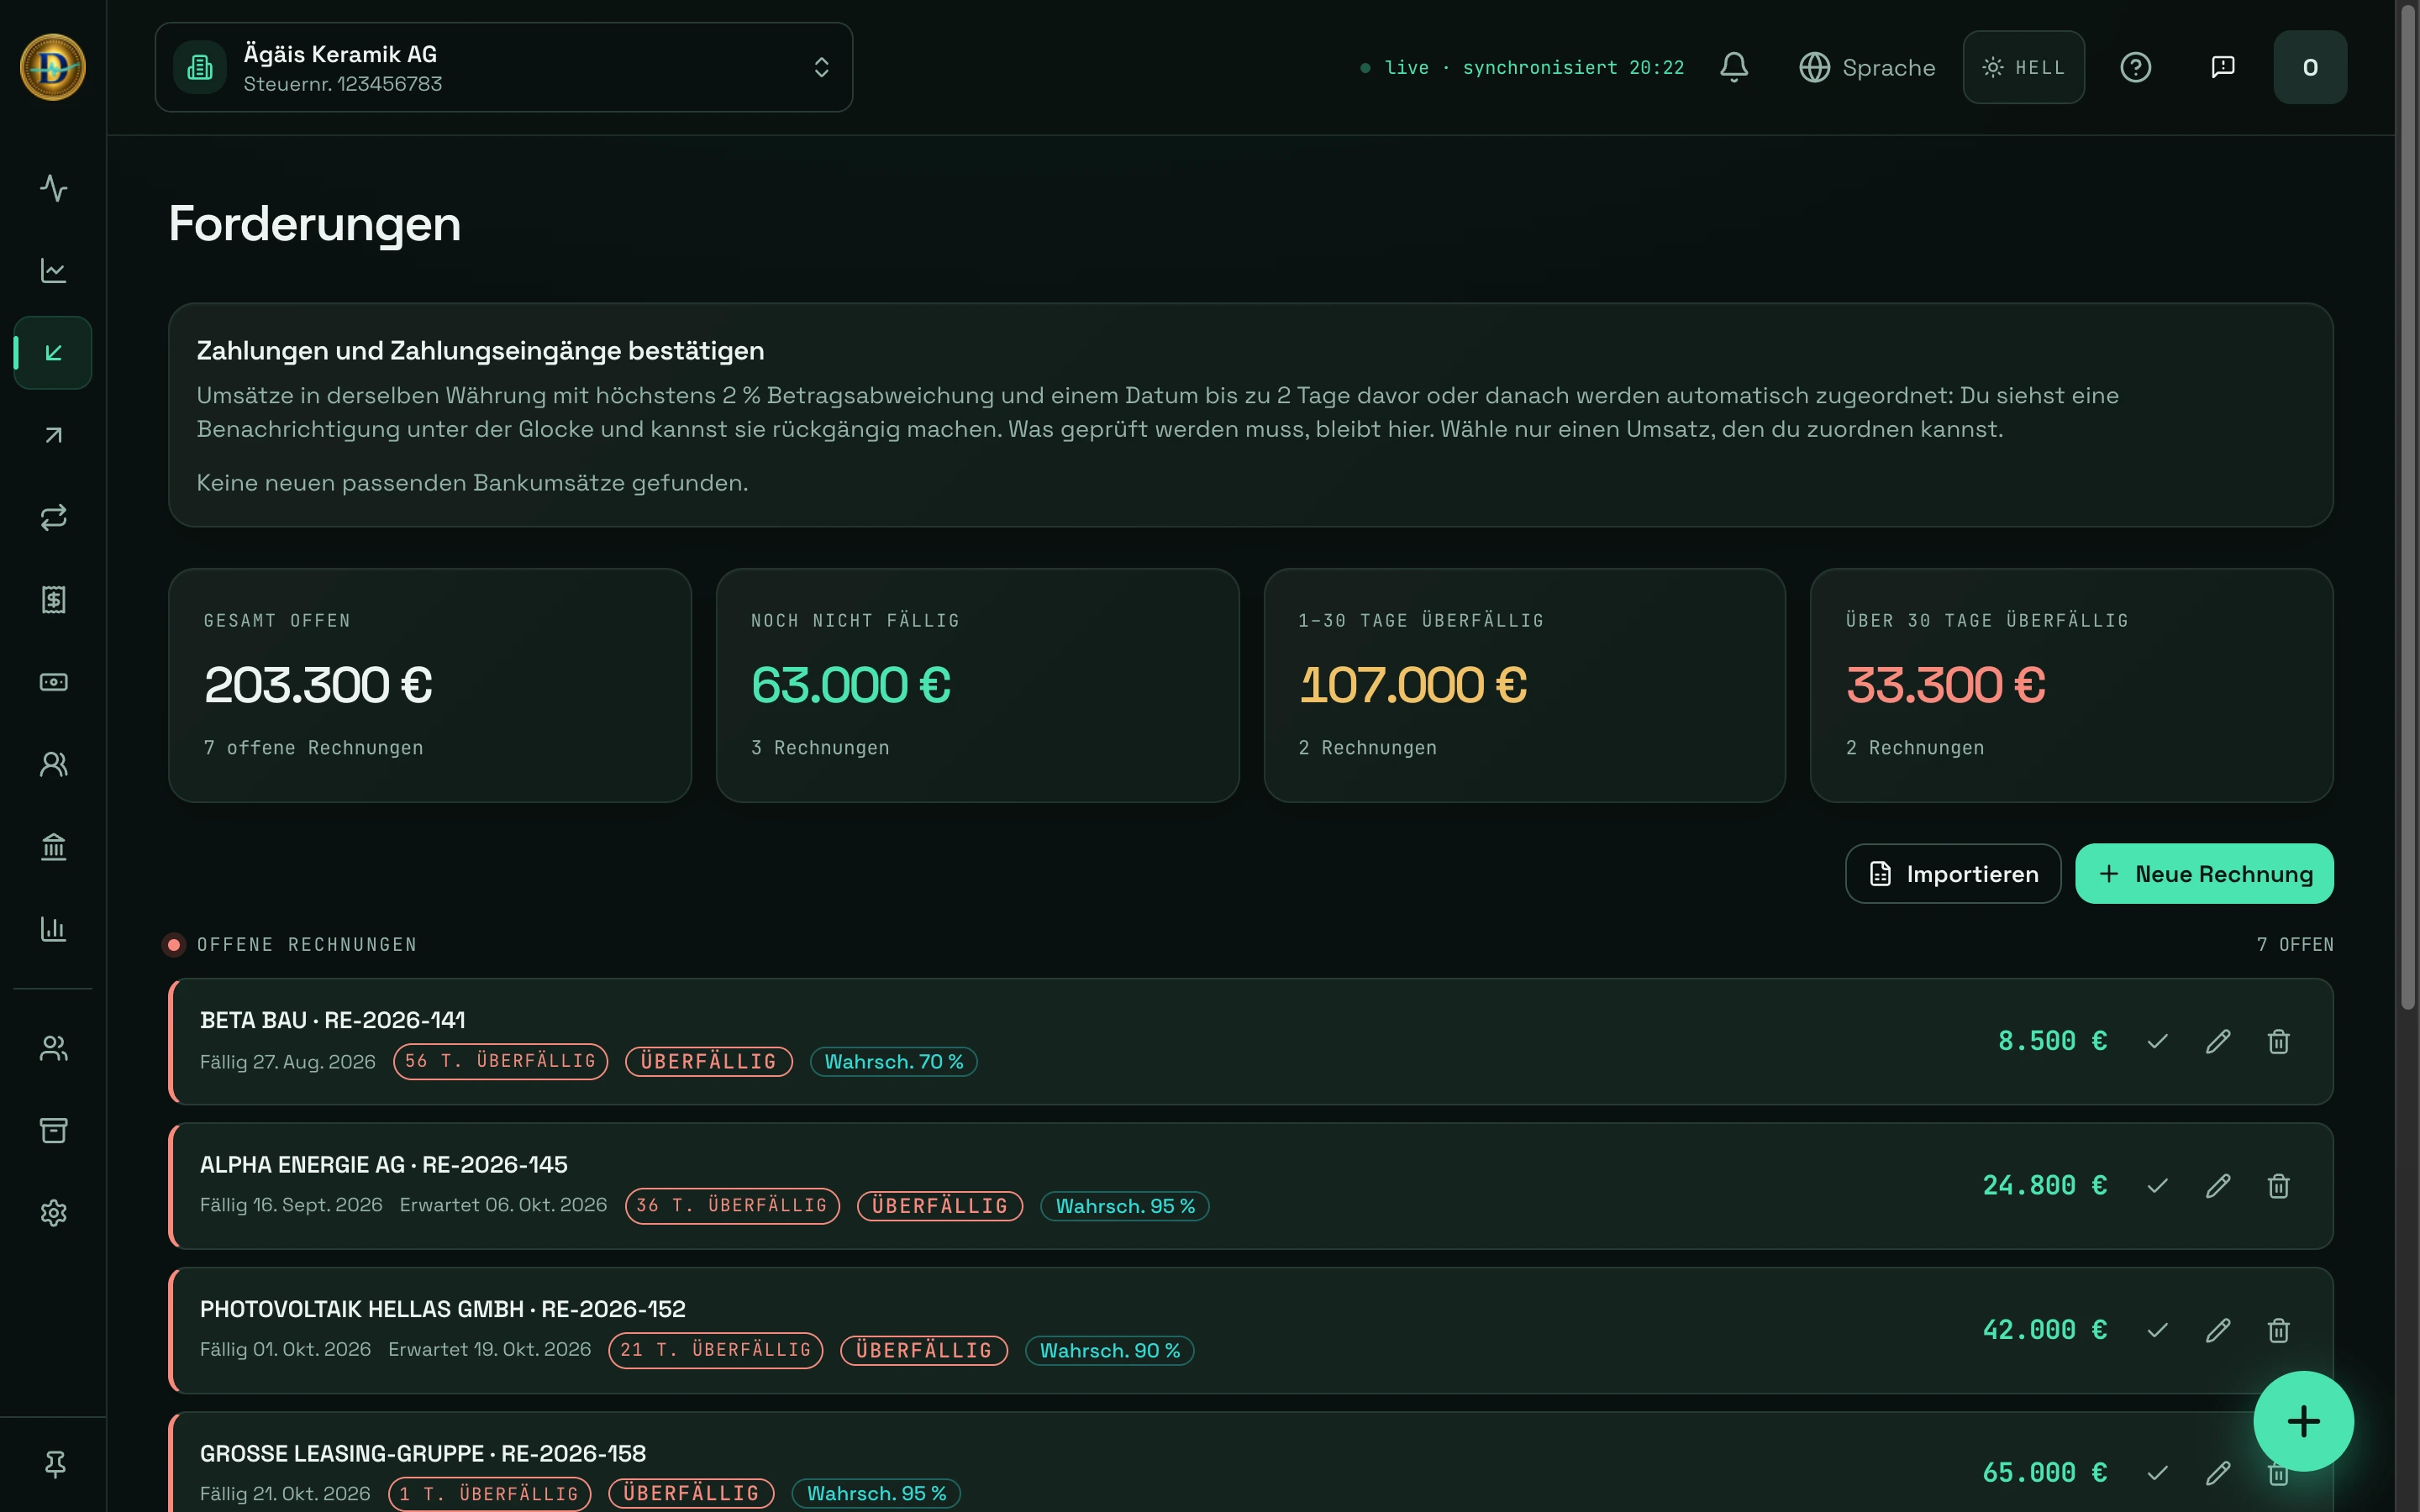
Task: Click the 63.000 € not-yet-due amount
Action: point(850,685)
